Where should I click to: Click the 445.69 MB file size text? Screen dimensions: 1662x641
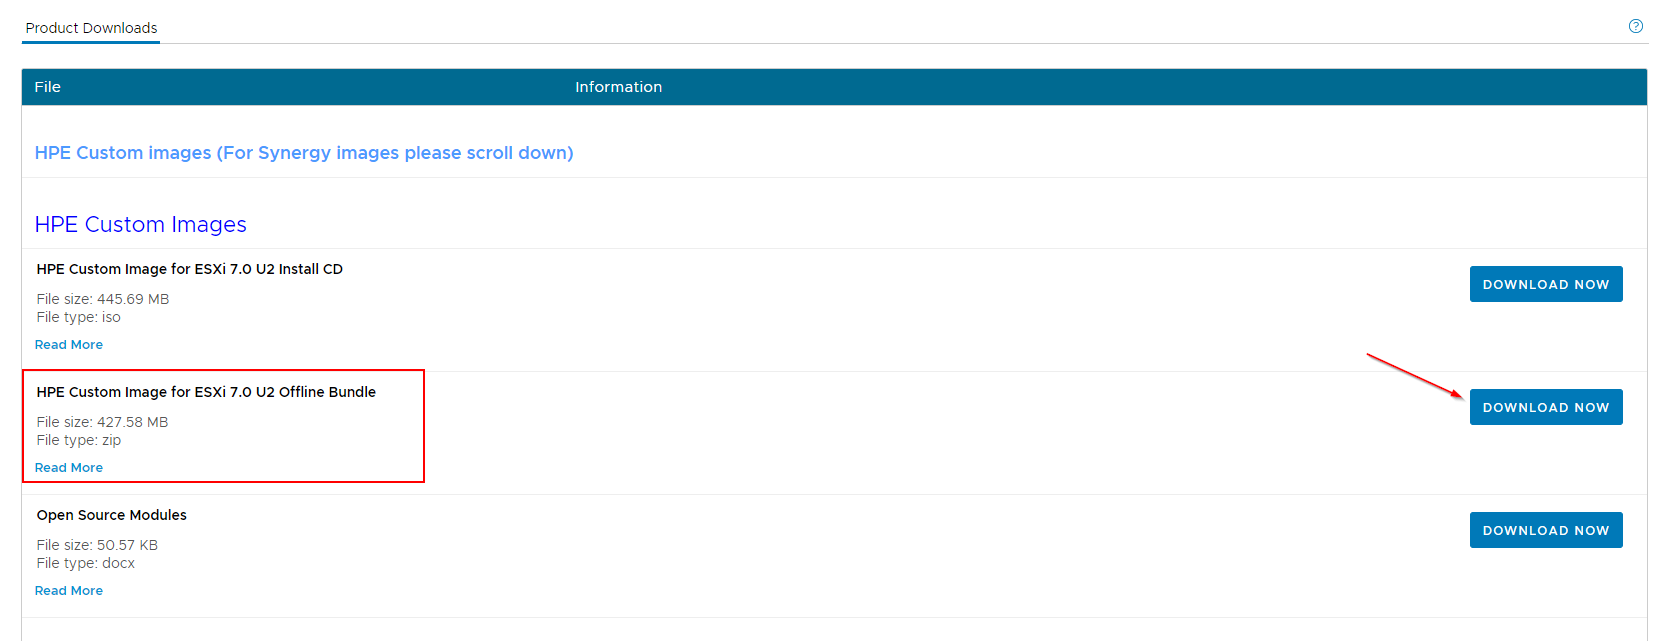103,299
